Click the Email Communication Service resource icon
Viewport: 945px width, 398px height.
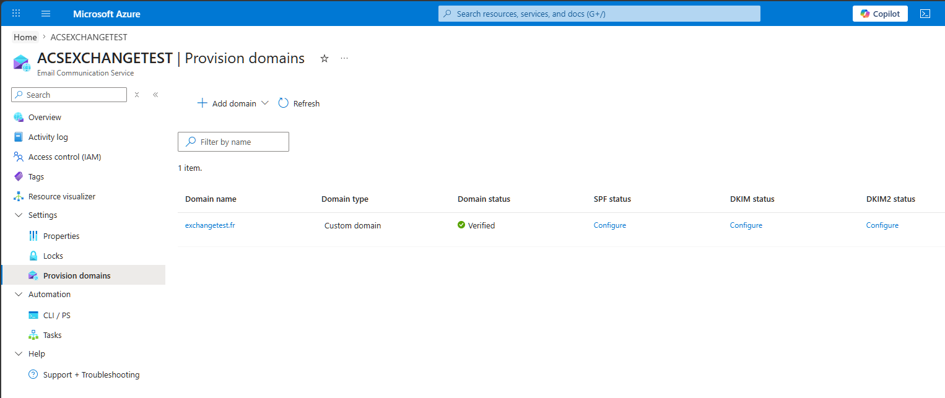(22, 63)
